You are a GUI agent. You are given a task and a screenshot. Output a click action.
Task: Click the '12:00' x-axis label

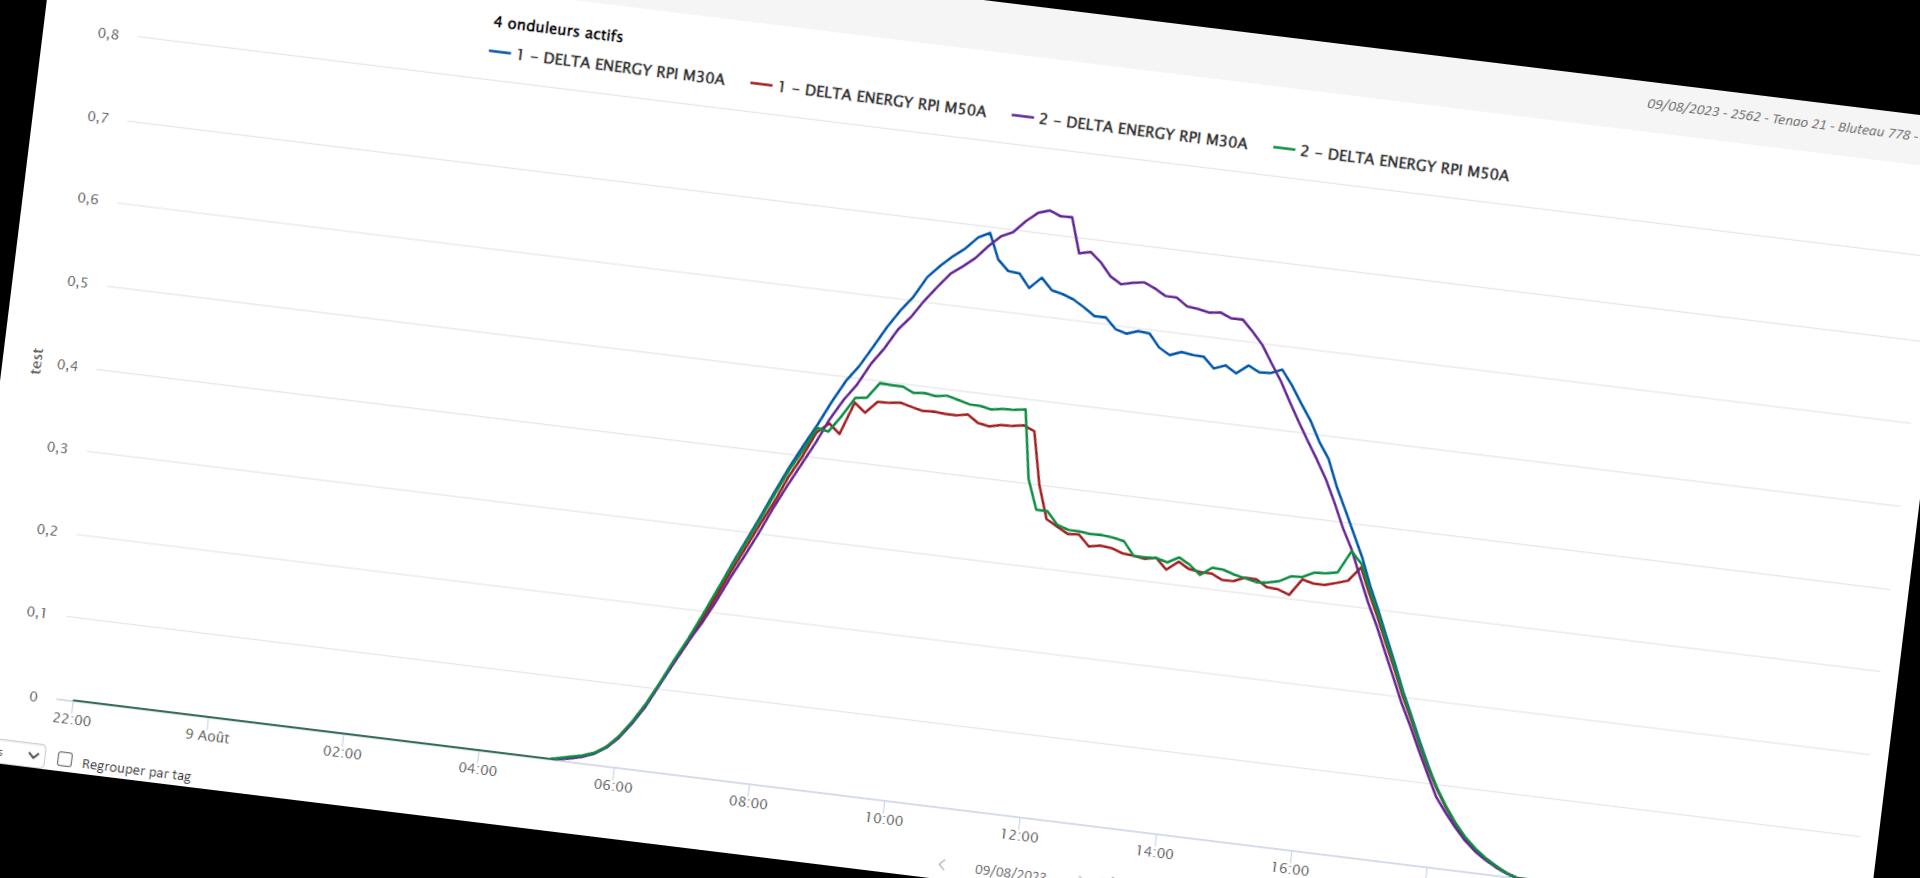click(x=1019, y=835)
